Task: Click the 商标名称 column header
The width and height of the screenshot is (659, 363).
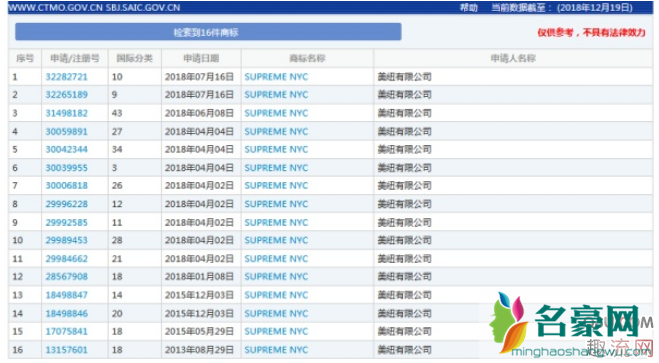Action: pos(307,58)
